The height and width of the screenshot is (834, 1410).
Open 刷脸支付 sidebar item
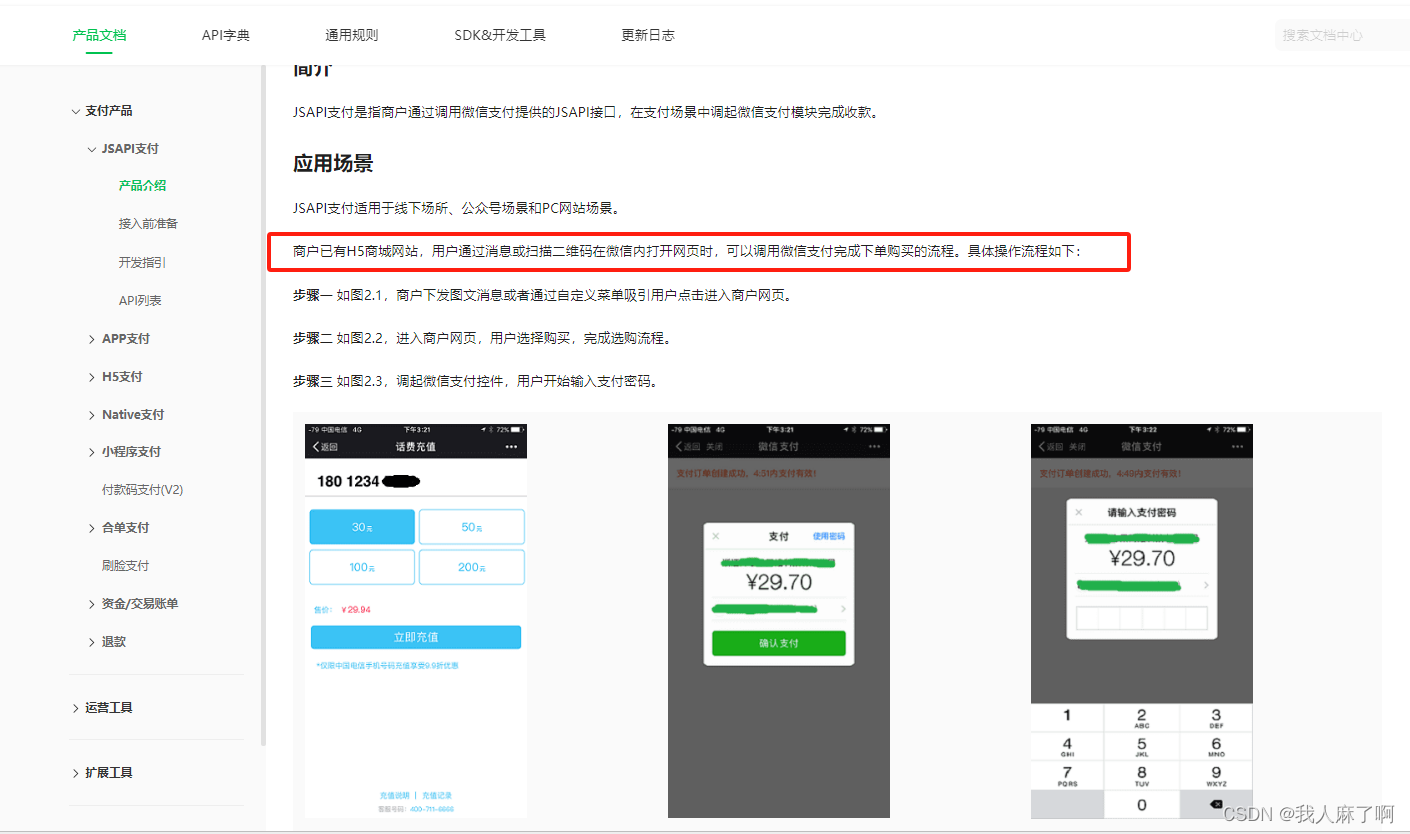pos(125,566)
